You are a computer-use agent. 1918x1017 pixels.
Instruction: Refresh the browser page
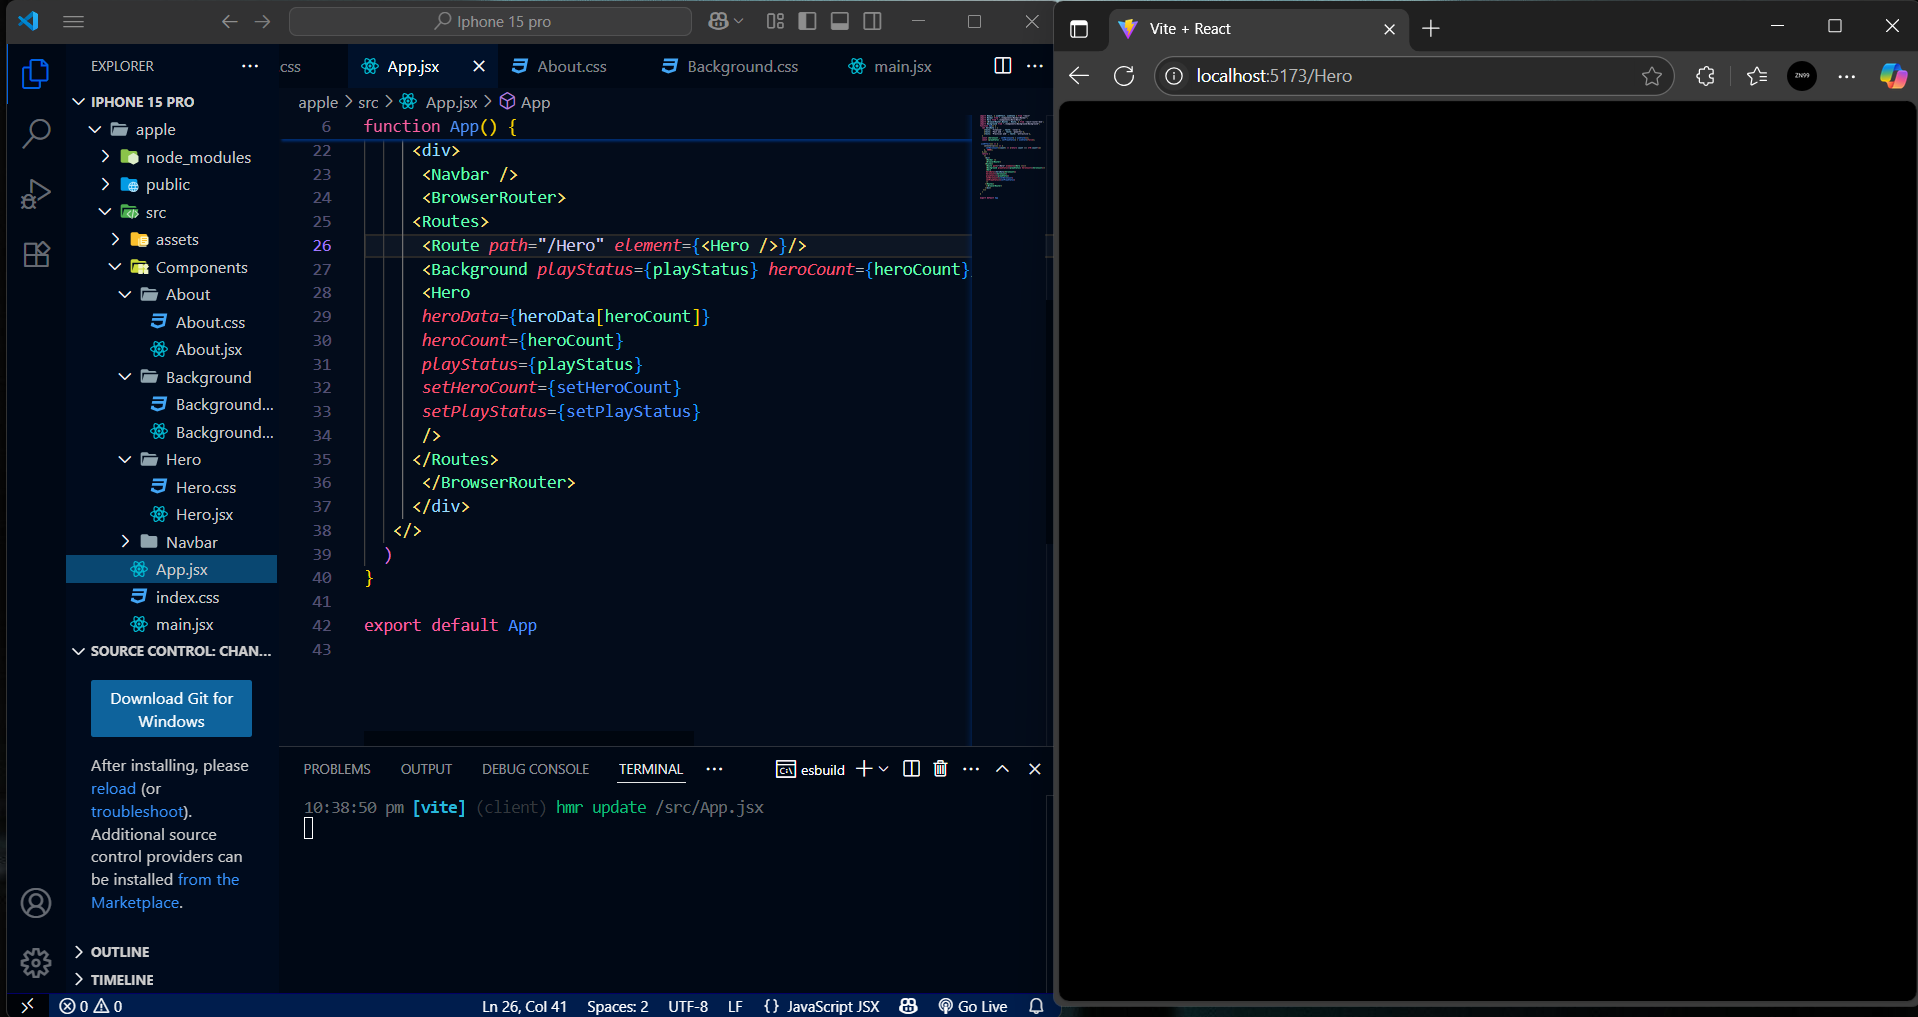[1124, 76]
